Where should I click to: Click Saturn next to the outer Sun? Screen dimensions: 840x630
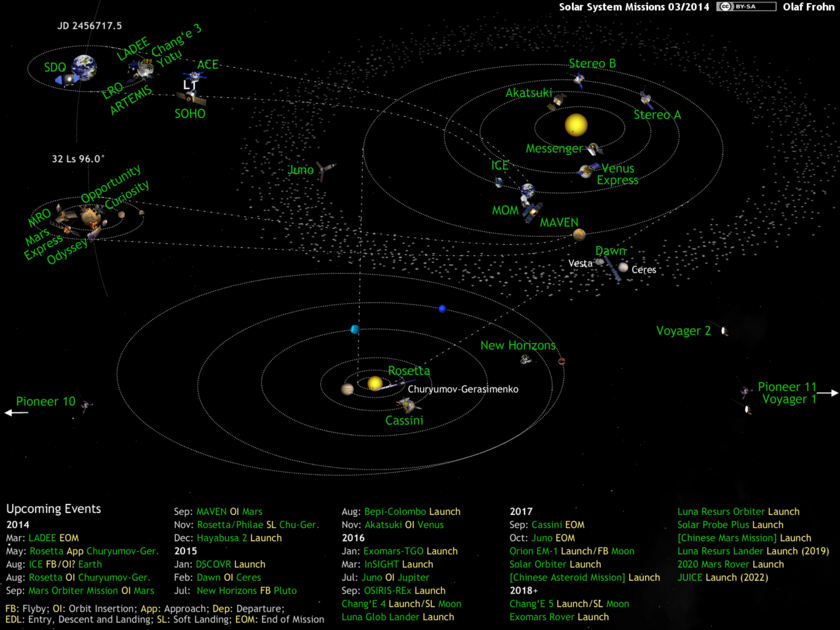(348, 389)
